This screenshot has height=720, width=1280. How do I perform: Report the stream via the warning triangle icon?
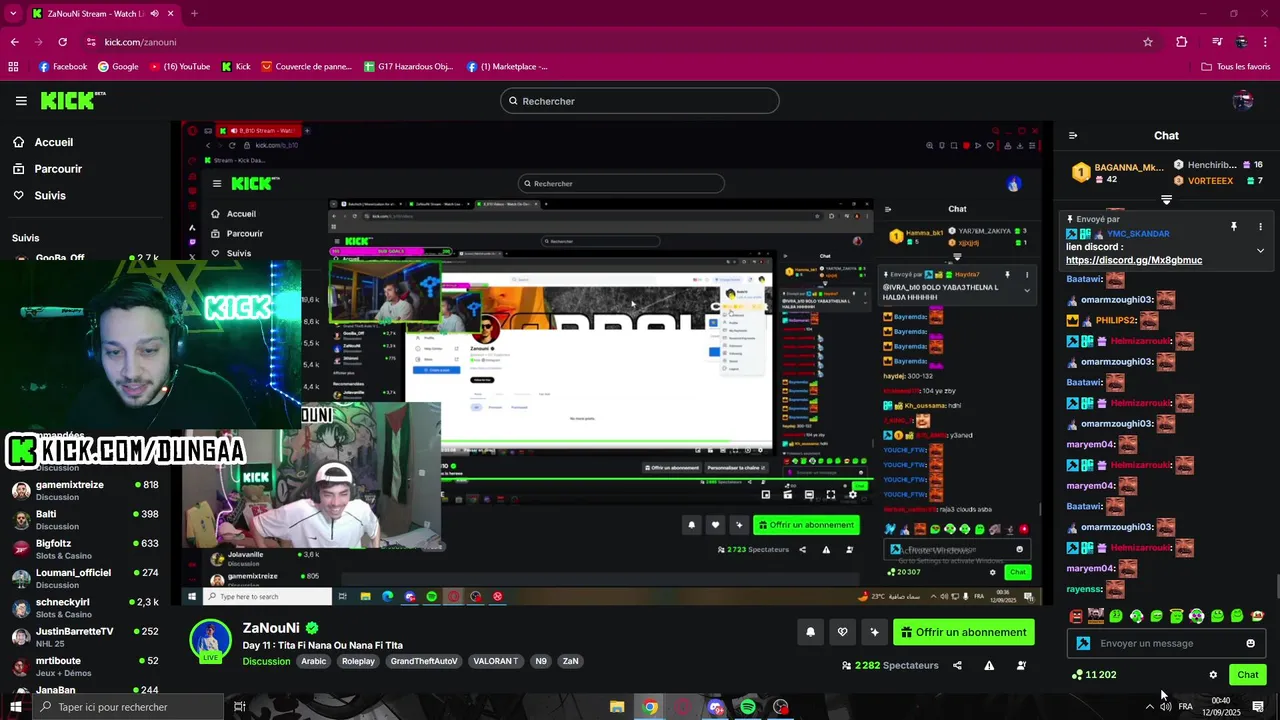989,665
